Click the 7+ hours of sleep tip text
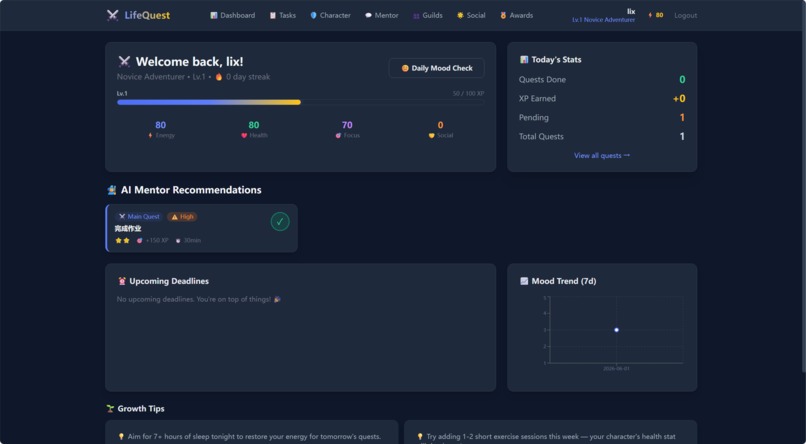The width and height of the screenshot is (806, 444). tap(254, 436)
